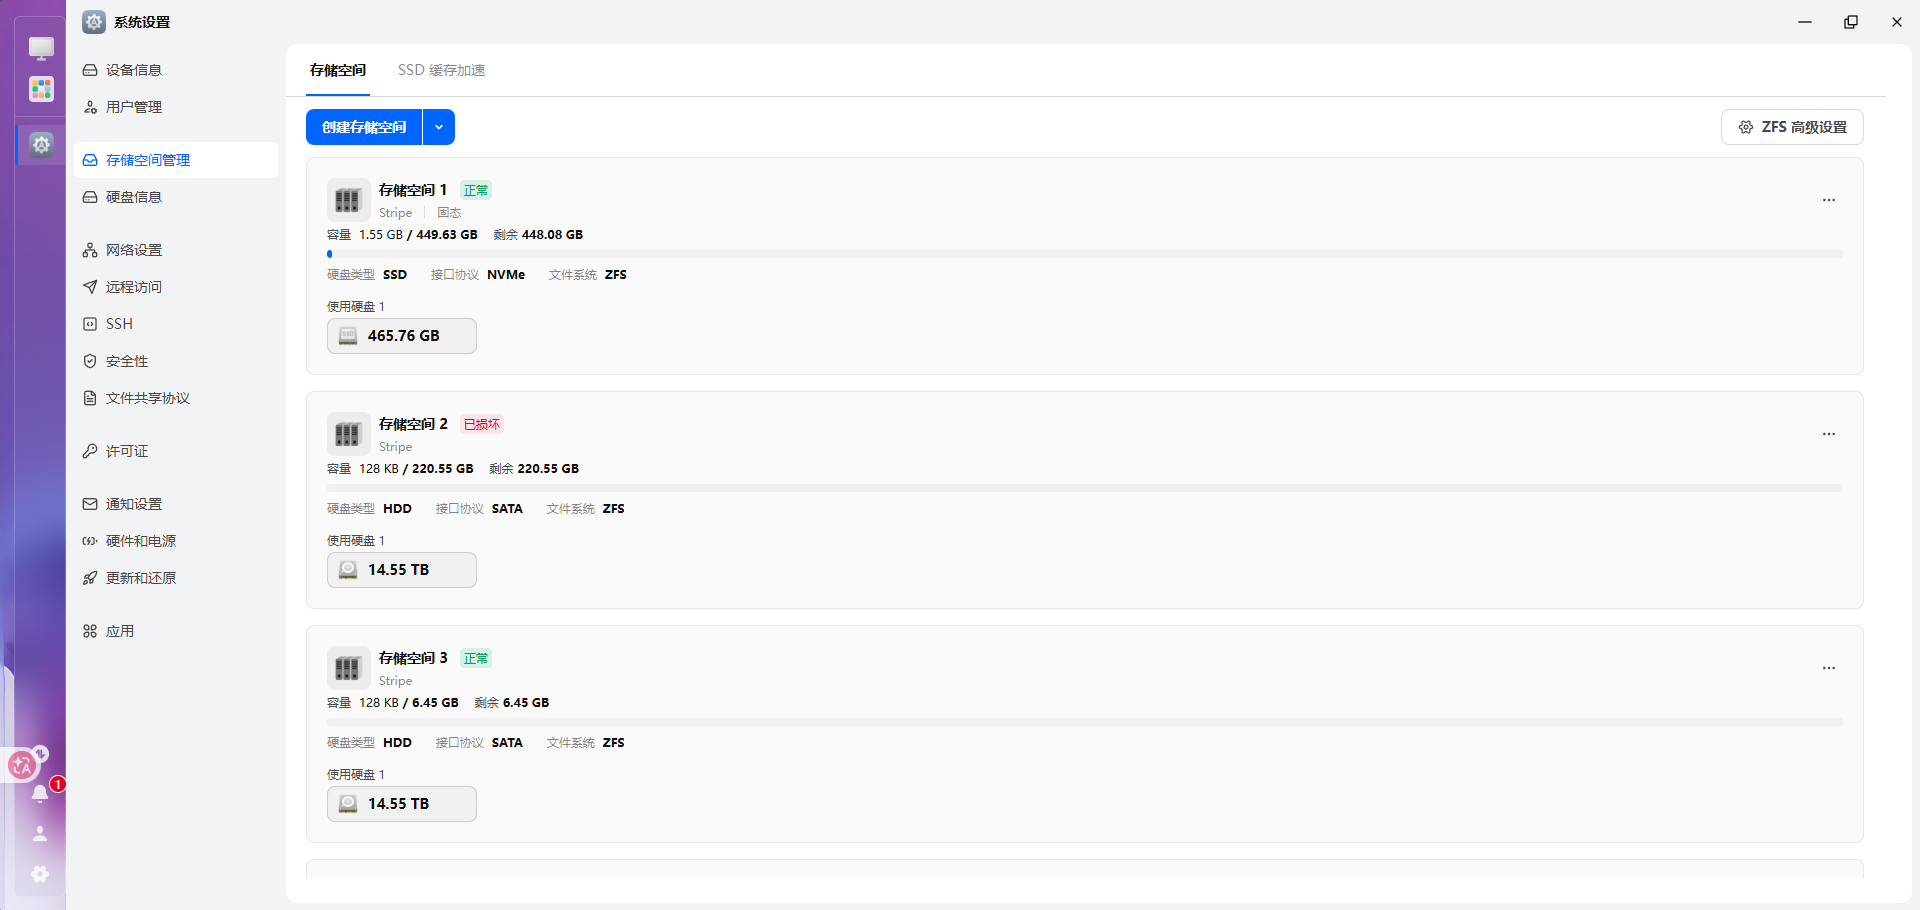Click the 465.76 GB disk chip

[x=402, y=336]
